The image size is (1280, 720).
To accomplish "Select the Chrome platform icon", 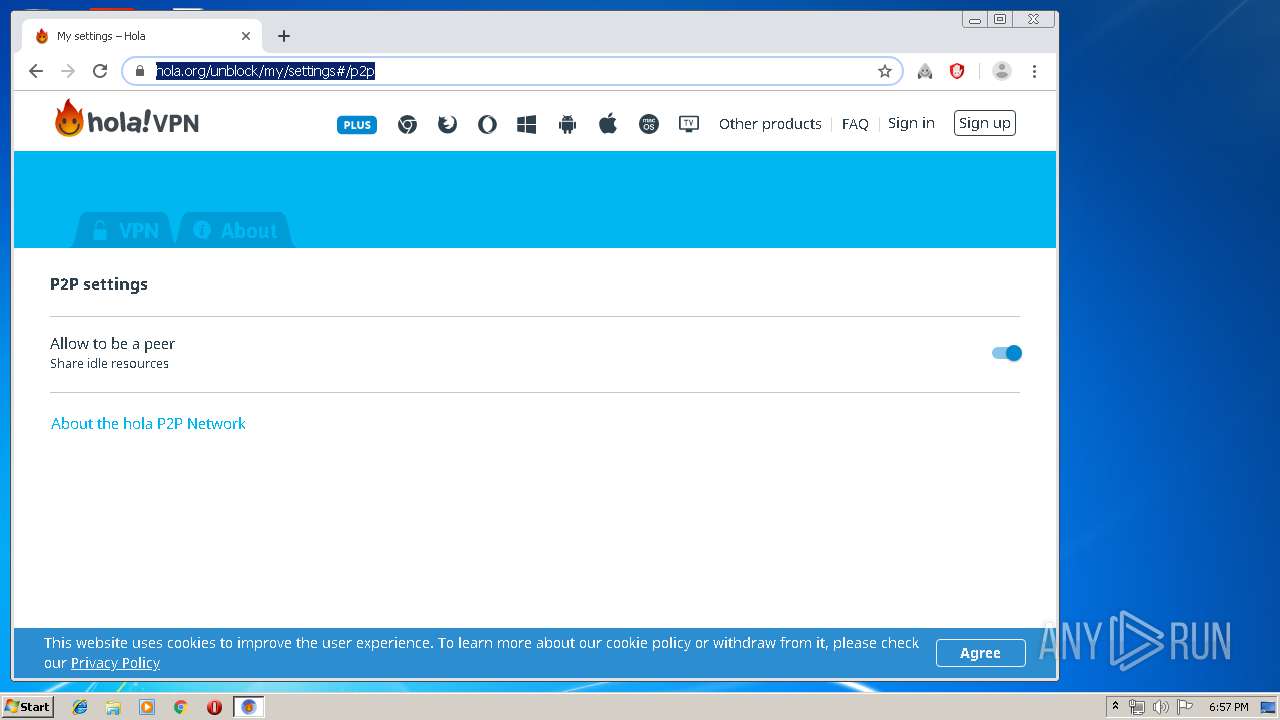I will pyautogui.click(x=407, y=125).
